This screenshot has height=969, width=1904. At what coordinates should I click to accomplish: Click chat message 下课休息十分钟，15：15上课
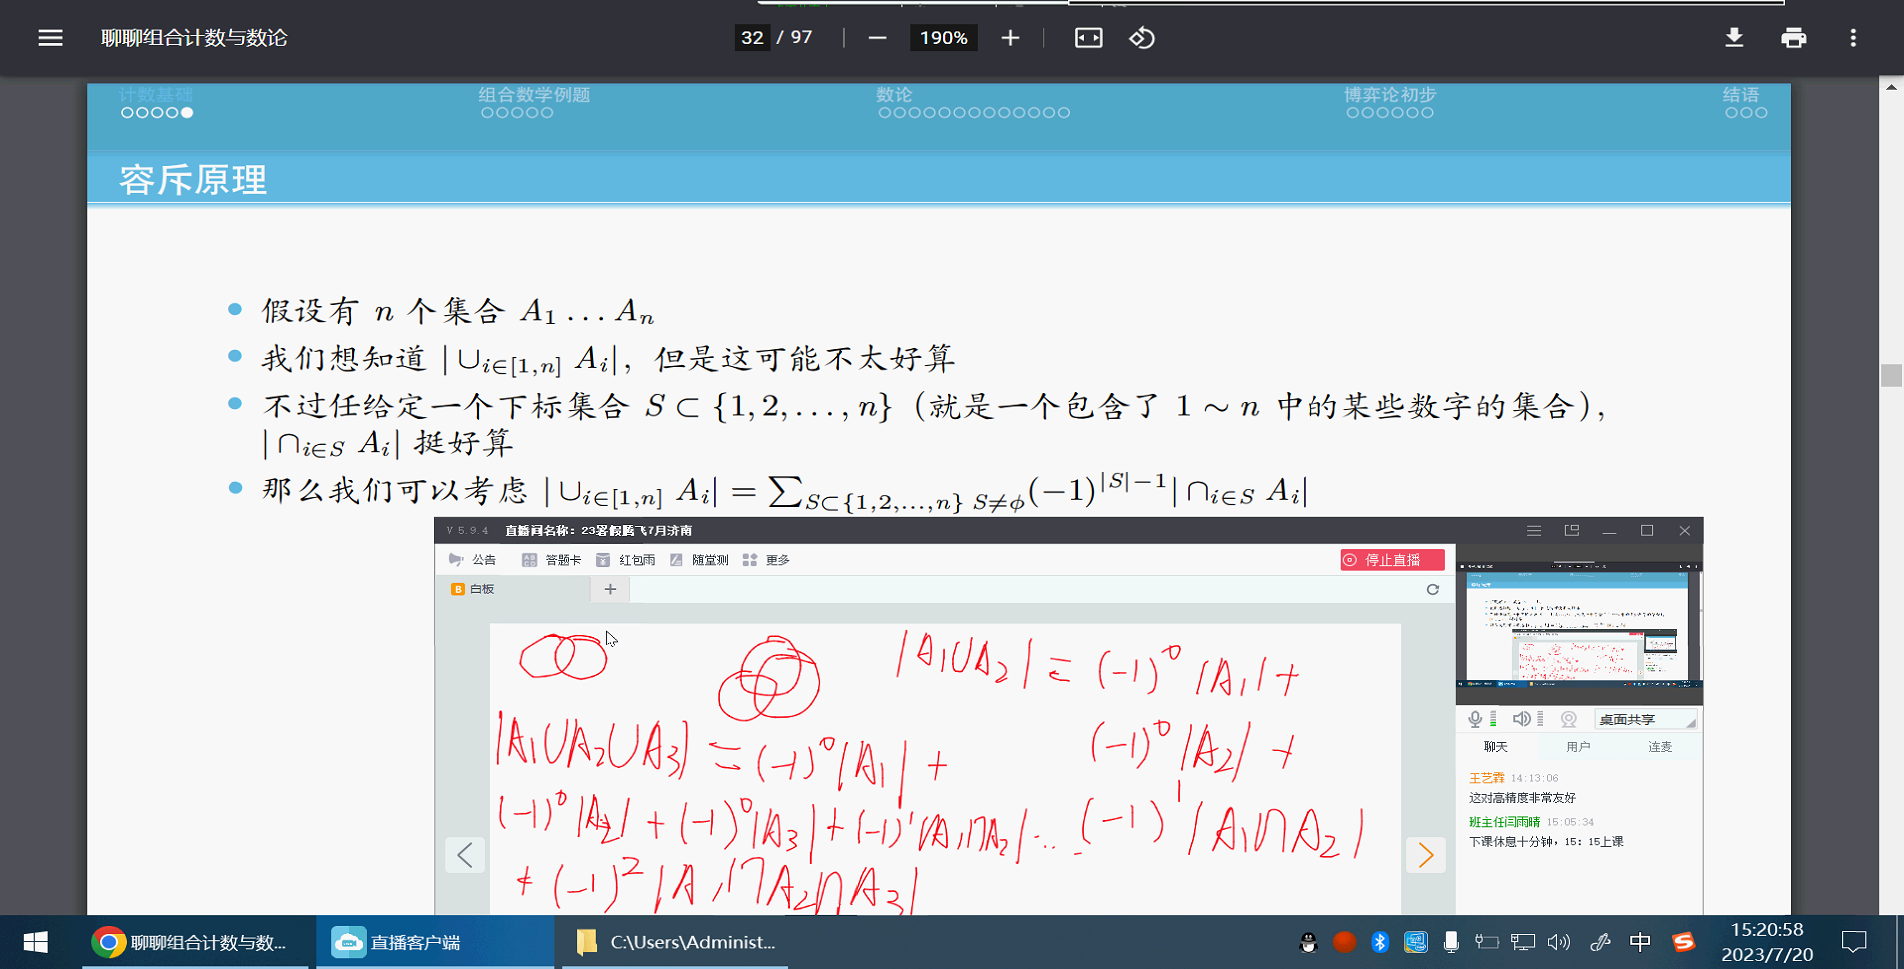[x=1546, y=842]
